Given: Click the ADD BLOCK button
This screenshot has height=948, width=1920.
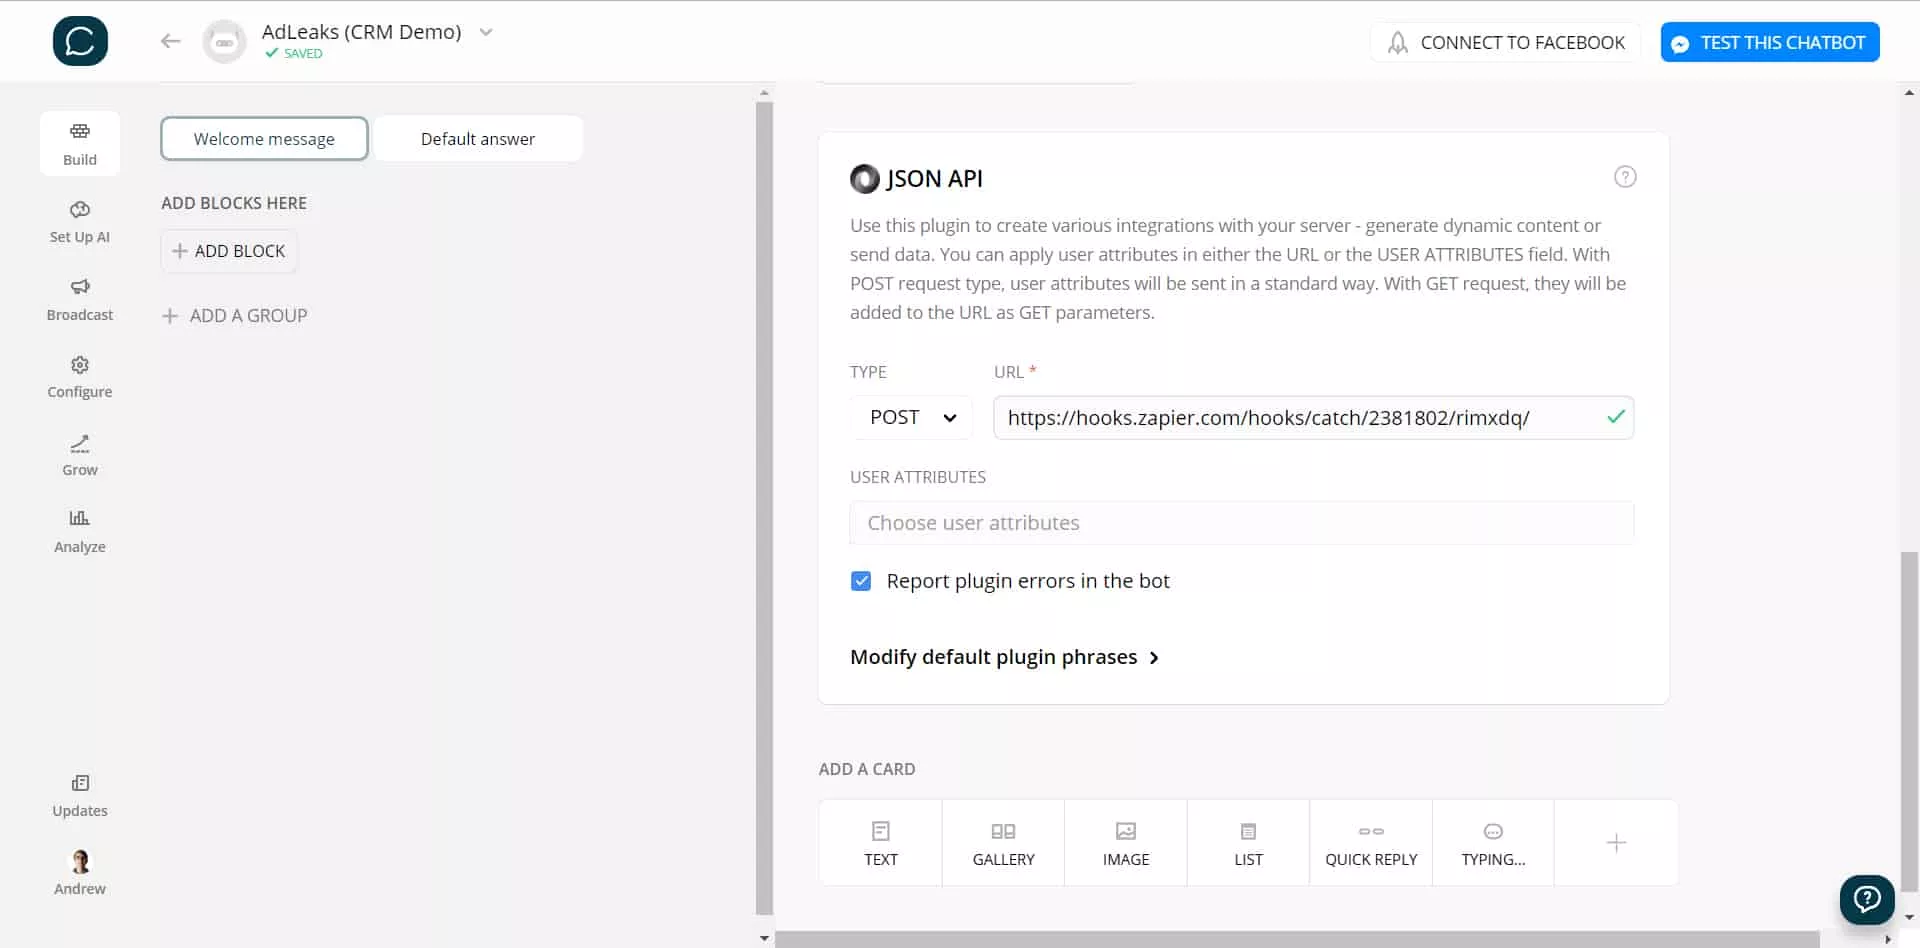Looking at the screenshot, I should pyautogui.click(x=229, y=251).
